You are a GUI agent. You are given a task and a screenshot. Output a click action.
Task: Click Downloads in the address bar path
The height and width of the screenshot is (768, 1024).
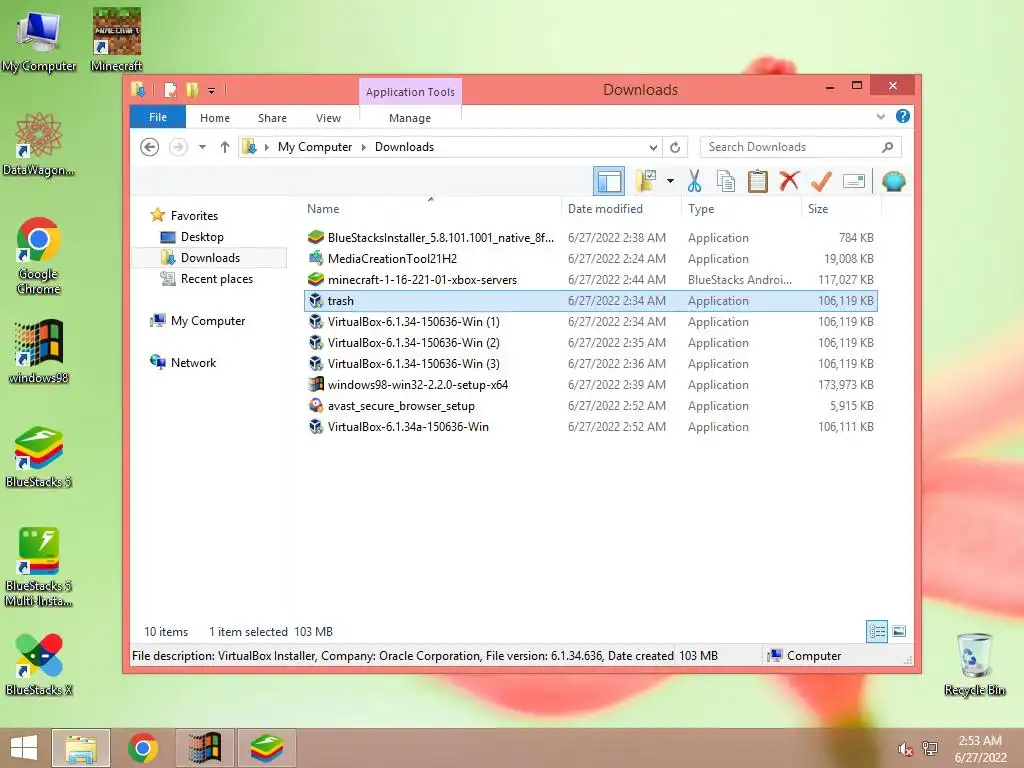(404, 147)
